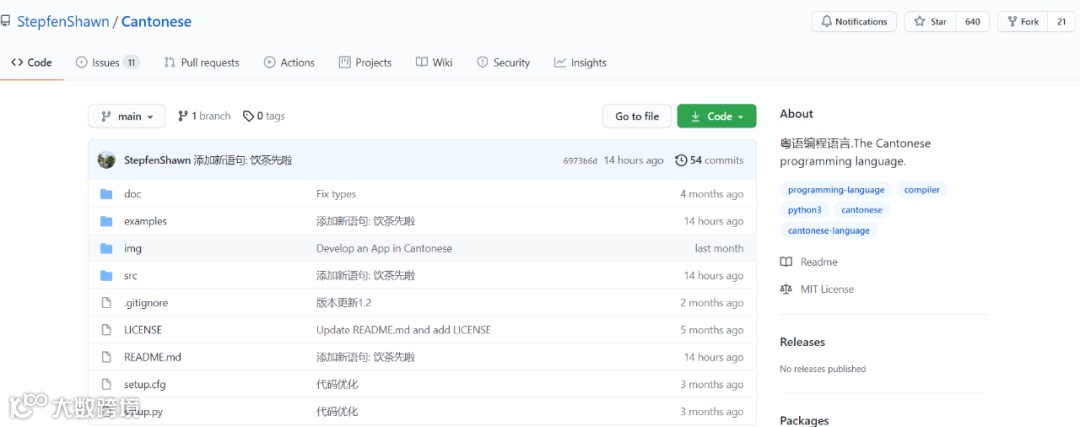Open the Packages section heading
1080x427 pixels.
pyautogui.click(x=804, y=420)
